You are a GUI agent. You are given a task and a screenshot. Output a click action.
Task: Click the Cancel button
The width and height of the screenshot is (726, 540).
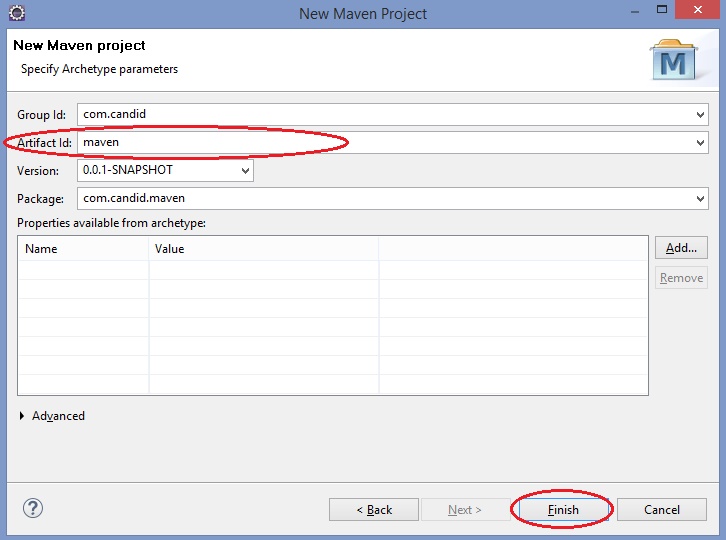pyautogui.click(x=662, y=509)
